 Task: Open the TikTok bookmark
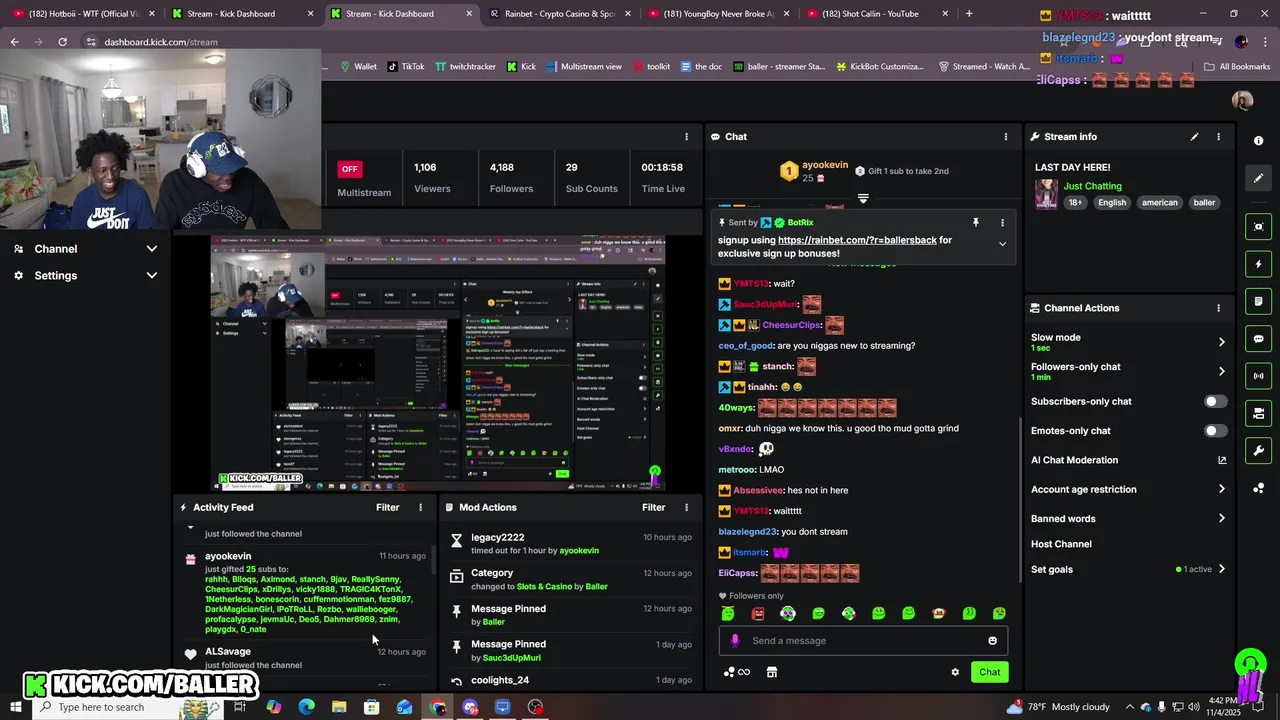(405, 67)
